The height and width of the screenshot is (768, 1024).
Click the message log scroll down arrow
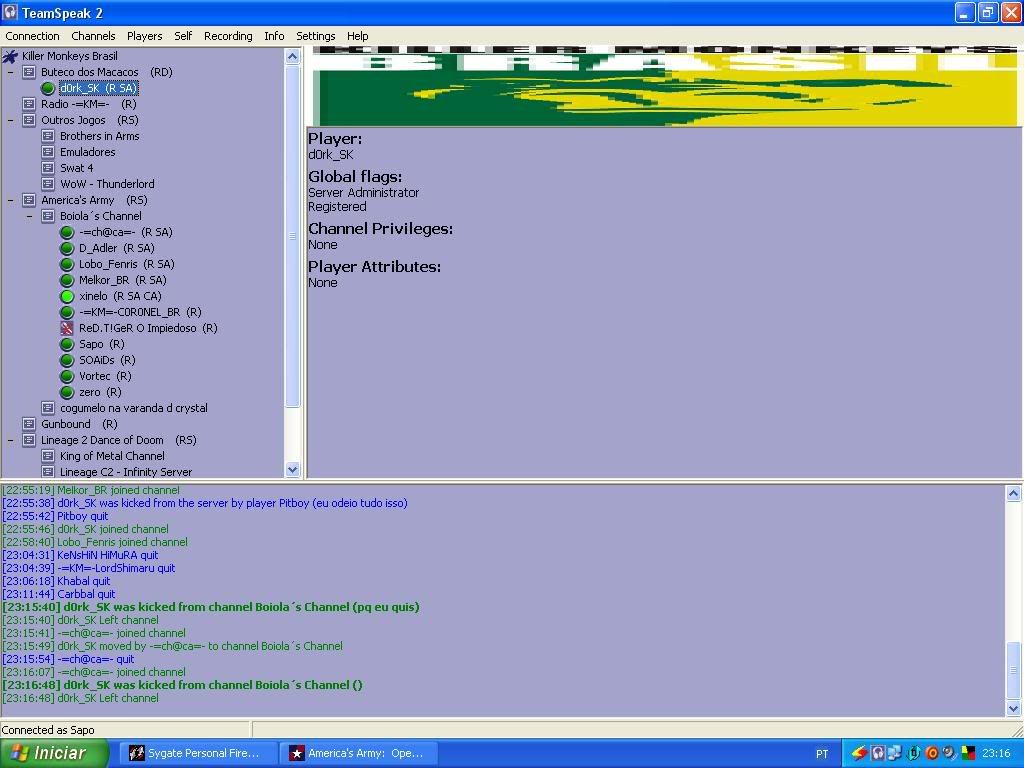tap(1013, 708)
